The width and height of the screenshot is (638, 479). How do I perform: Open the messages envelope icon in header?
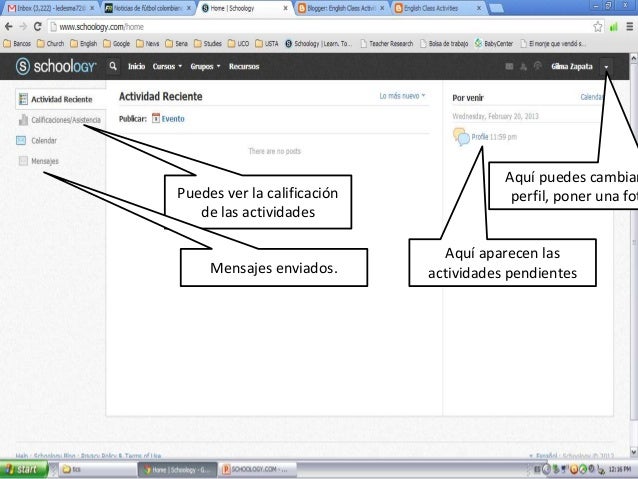point(509,66)
